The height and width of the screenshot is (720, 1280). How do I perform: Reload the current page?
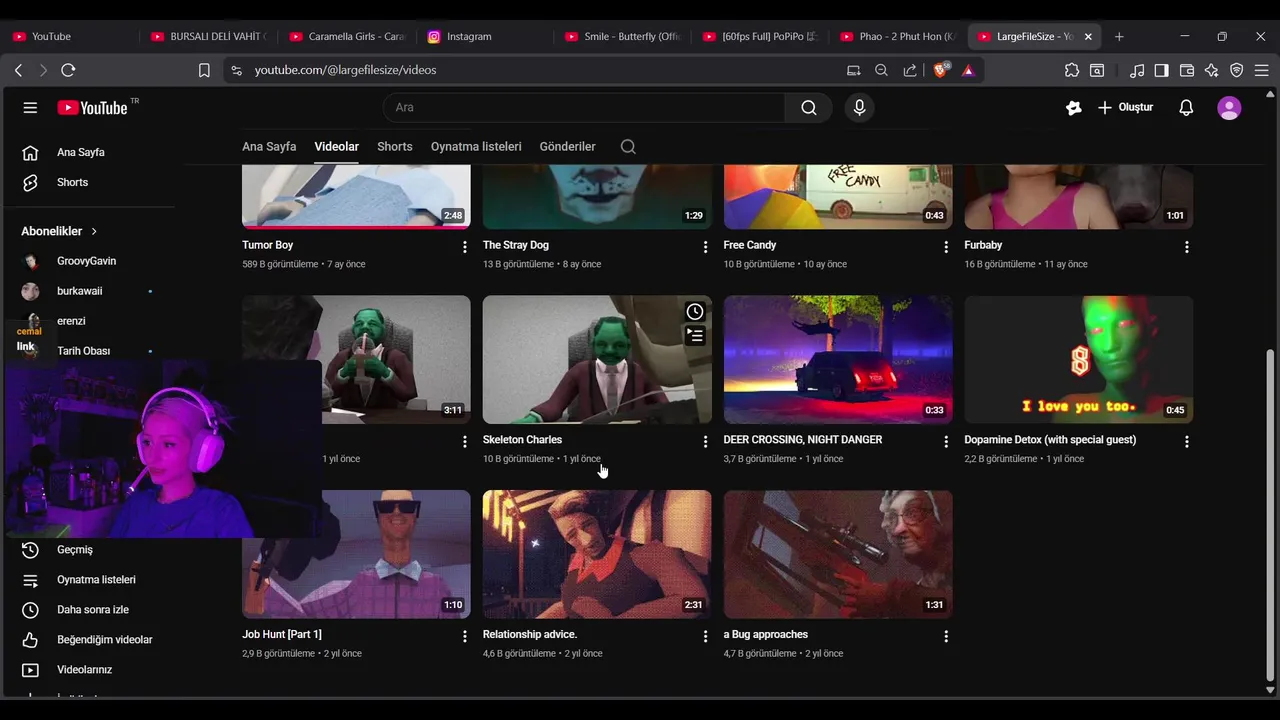(x=68, y=70)
